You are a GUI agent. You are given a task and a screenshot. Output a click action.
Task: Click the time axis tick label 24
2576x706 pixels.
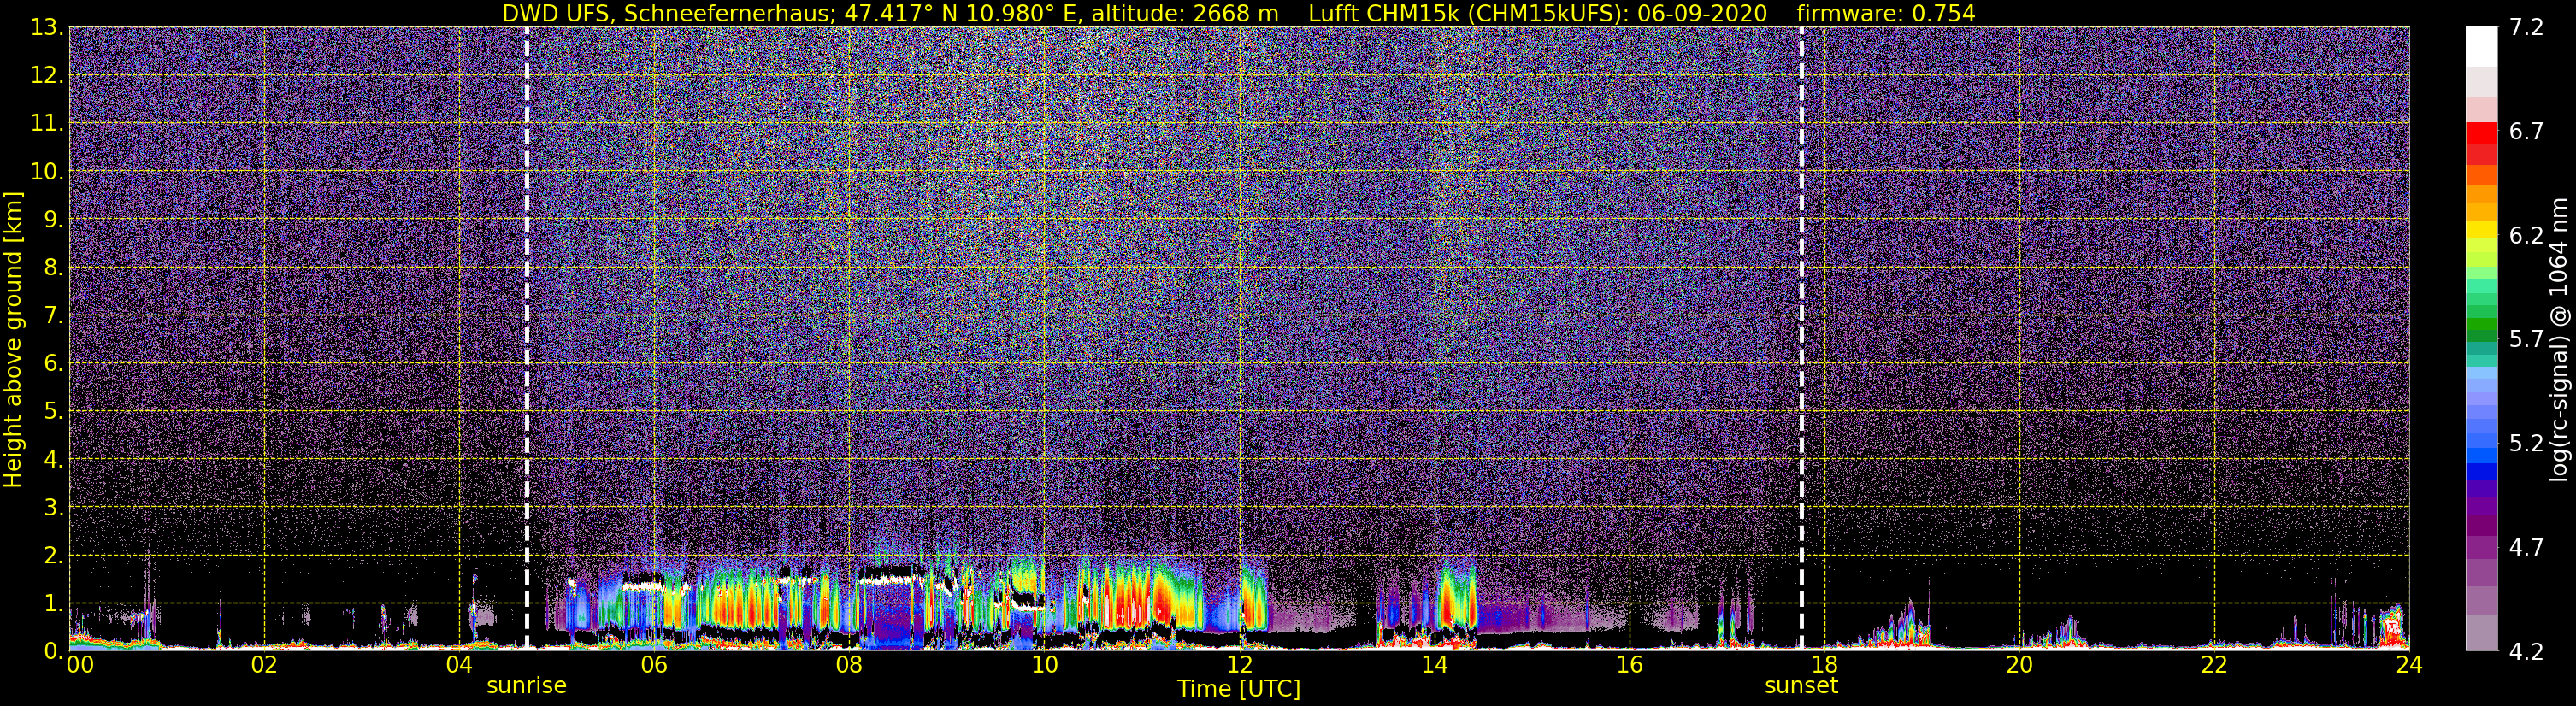click(x=2409, y=665)
